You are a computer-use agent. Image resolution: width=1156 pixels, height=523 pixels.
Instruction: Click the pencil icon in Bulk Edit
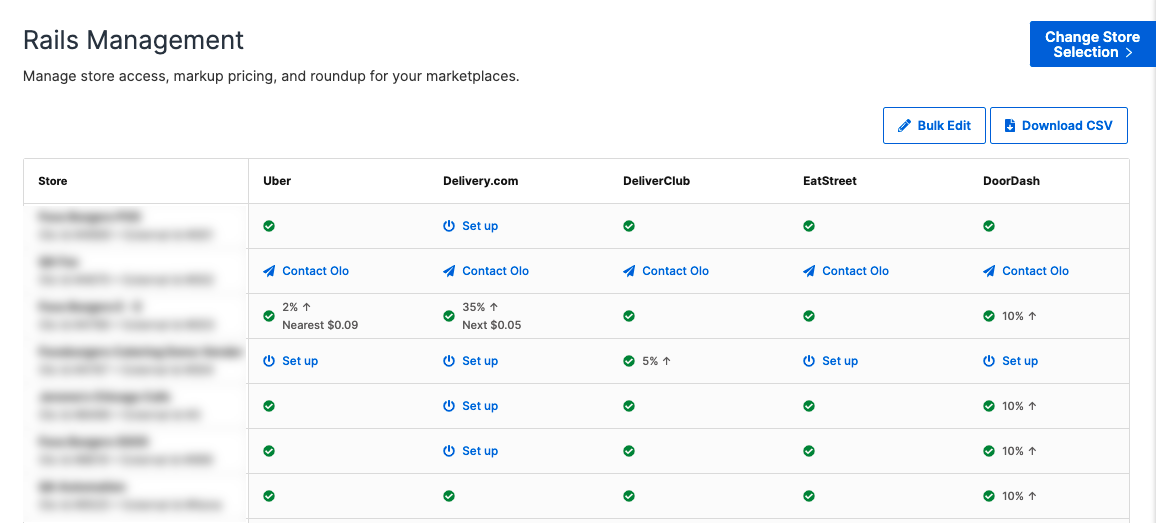point(904,126)
